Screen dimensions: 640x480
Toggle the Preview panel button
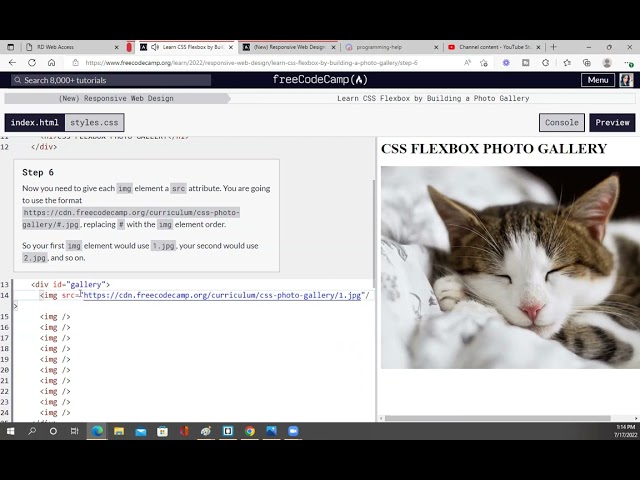[612, 122]
